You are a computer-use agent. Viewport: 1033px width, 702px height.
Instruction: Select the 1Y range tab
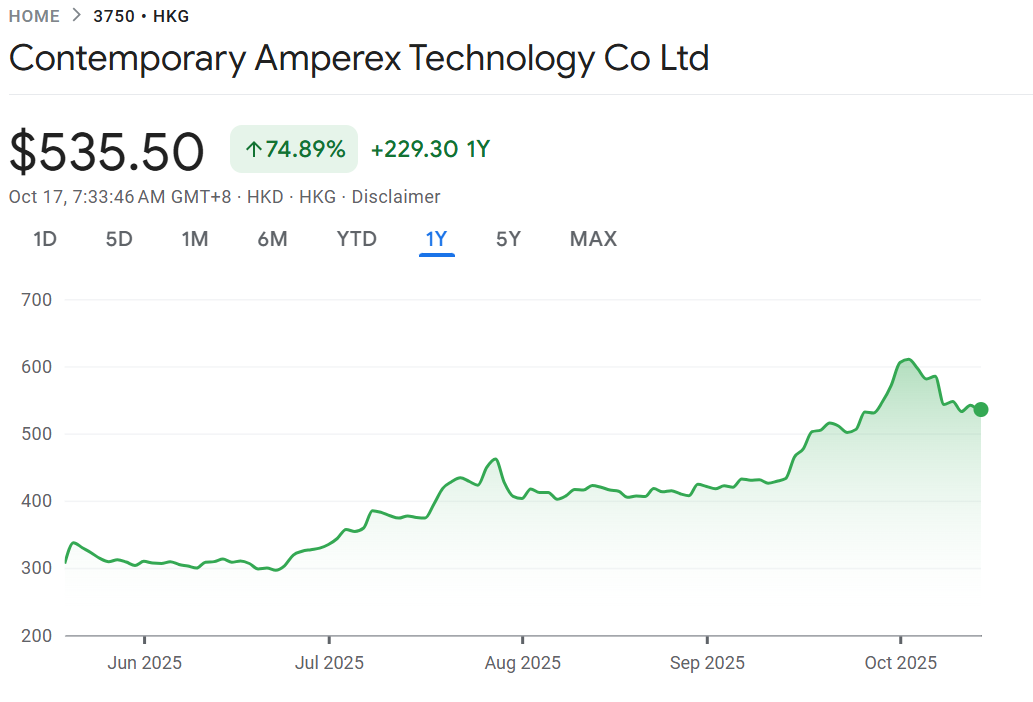point(437,239)
